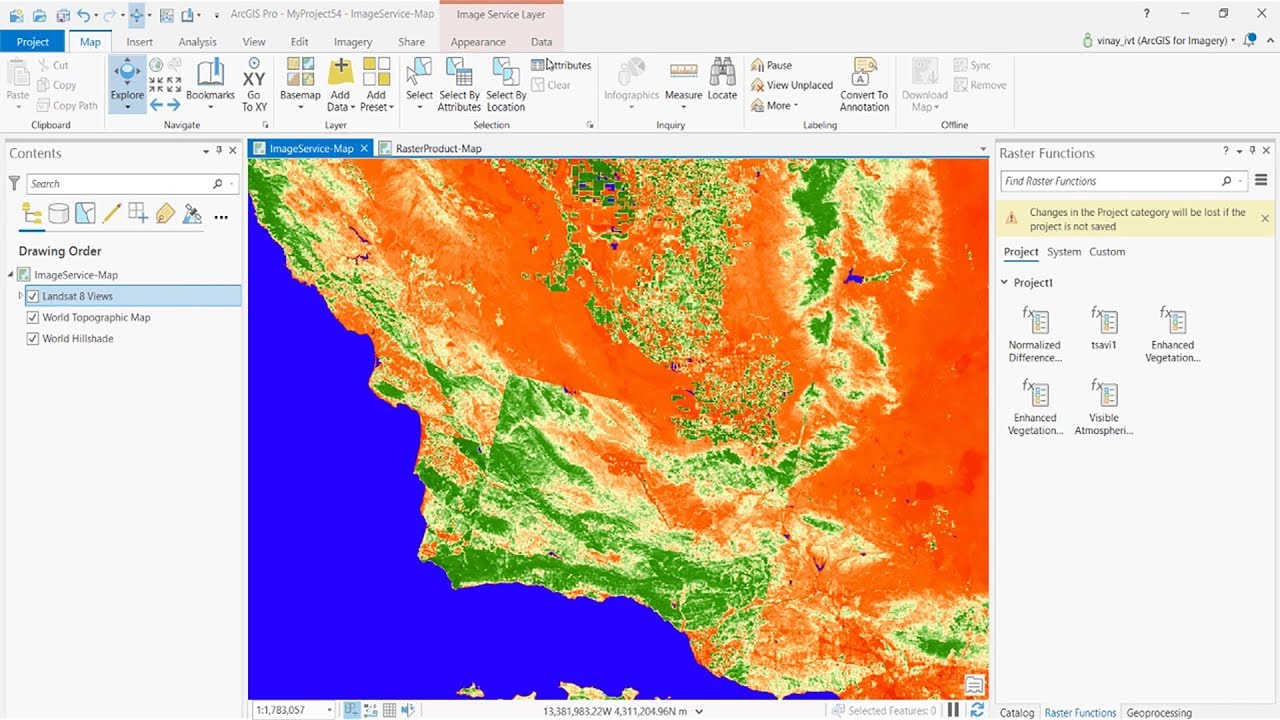This screenshot has width=1280, height=720.
Task: Switch to List By Snapping view
Action: [x=138, y=214]
